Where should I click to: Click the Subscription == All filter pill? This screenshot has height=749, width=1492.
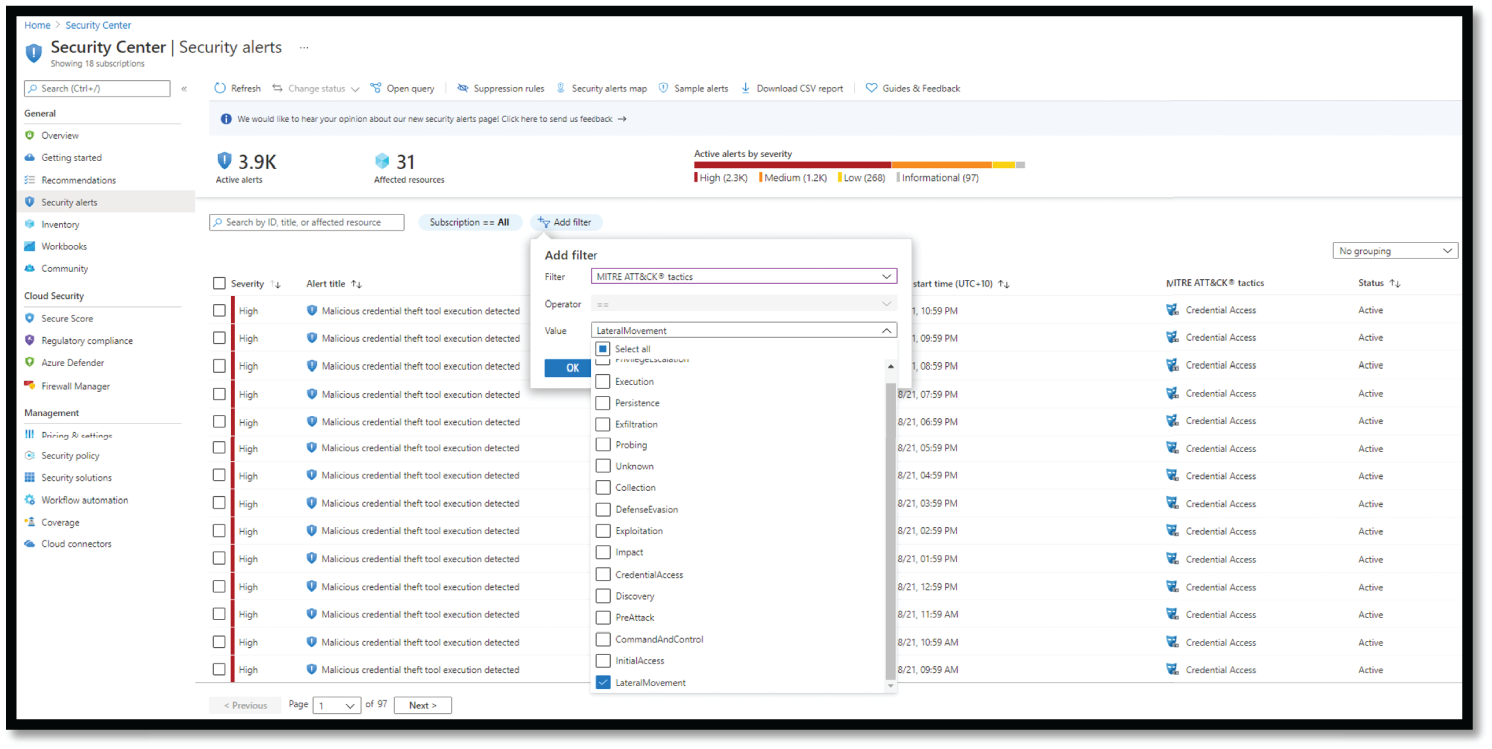[469, 222]
